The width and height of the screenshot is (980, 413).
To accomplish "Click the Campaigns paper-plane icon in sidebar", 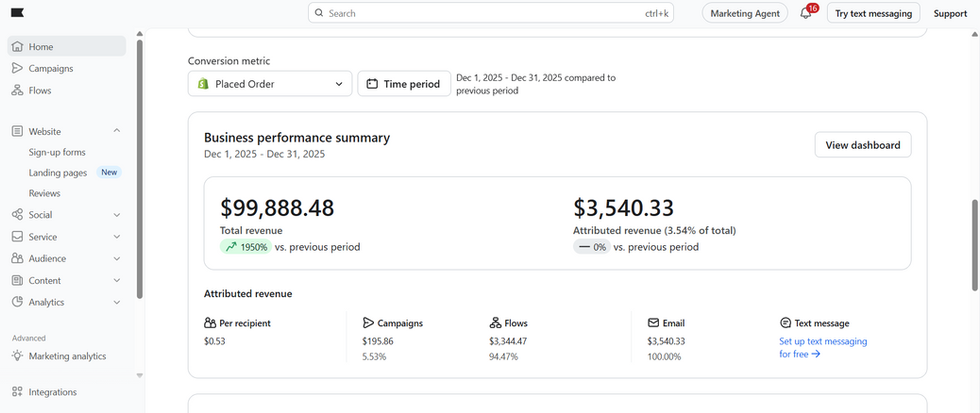I will click(18, 69).
